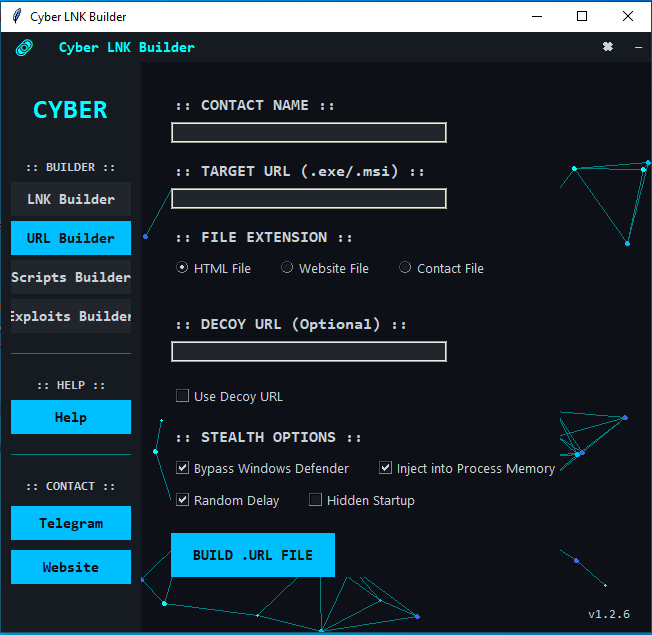Open the LNK Builder section
652x635 pixels.
(x=71, y=199)
